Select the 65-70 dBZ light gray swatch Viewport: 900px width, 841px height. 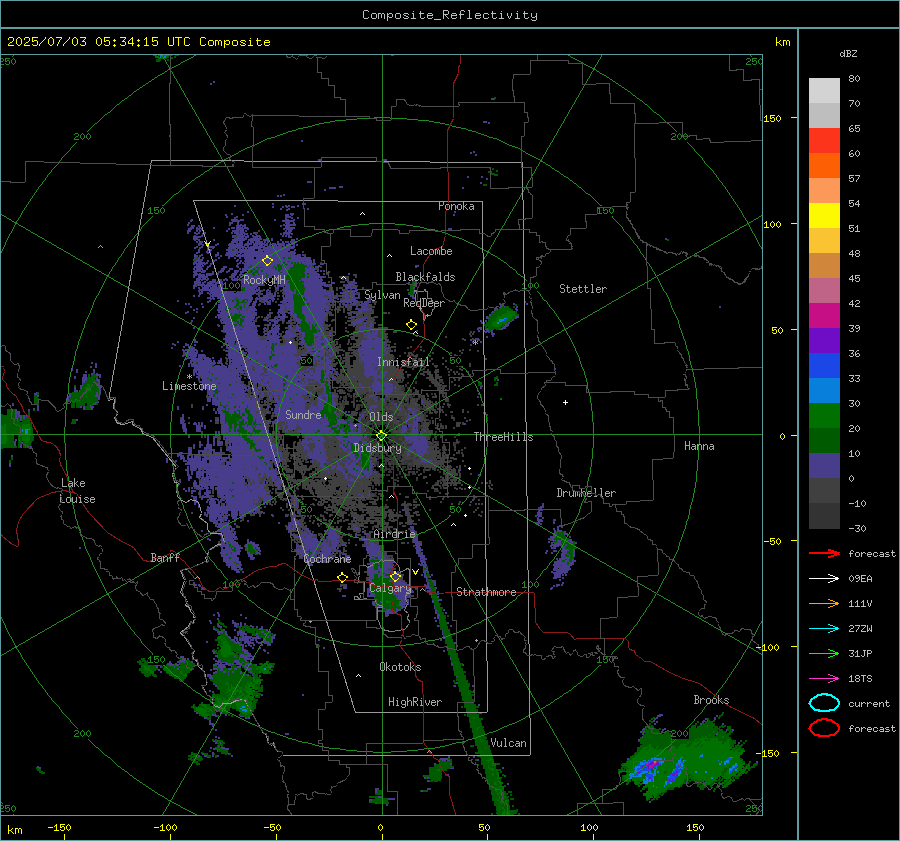(x=824, y=115)
